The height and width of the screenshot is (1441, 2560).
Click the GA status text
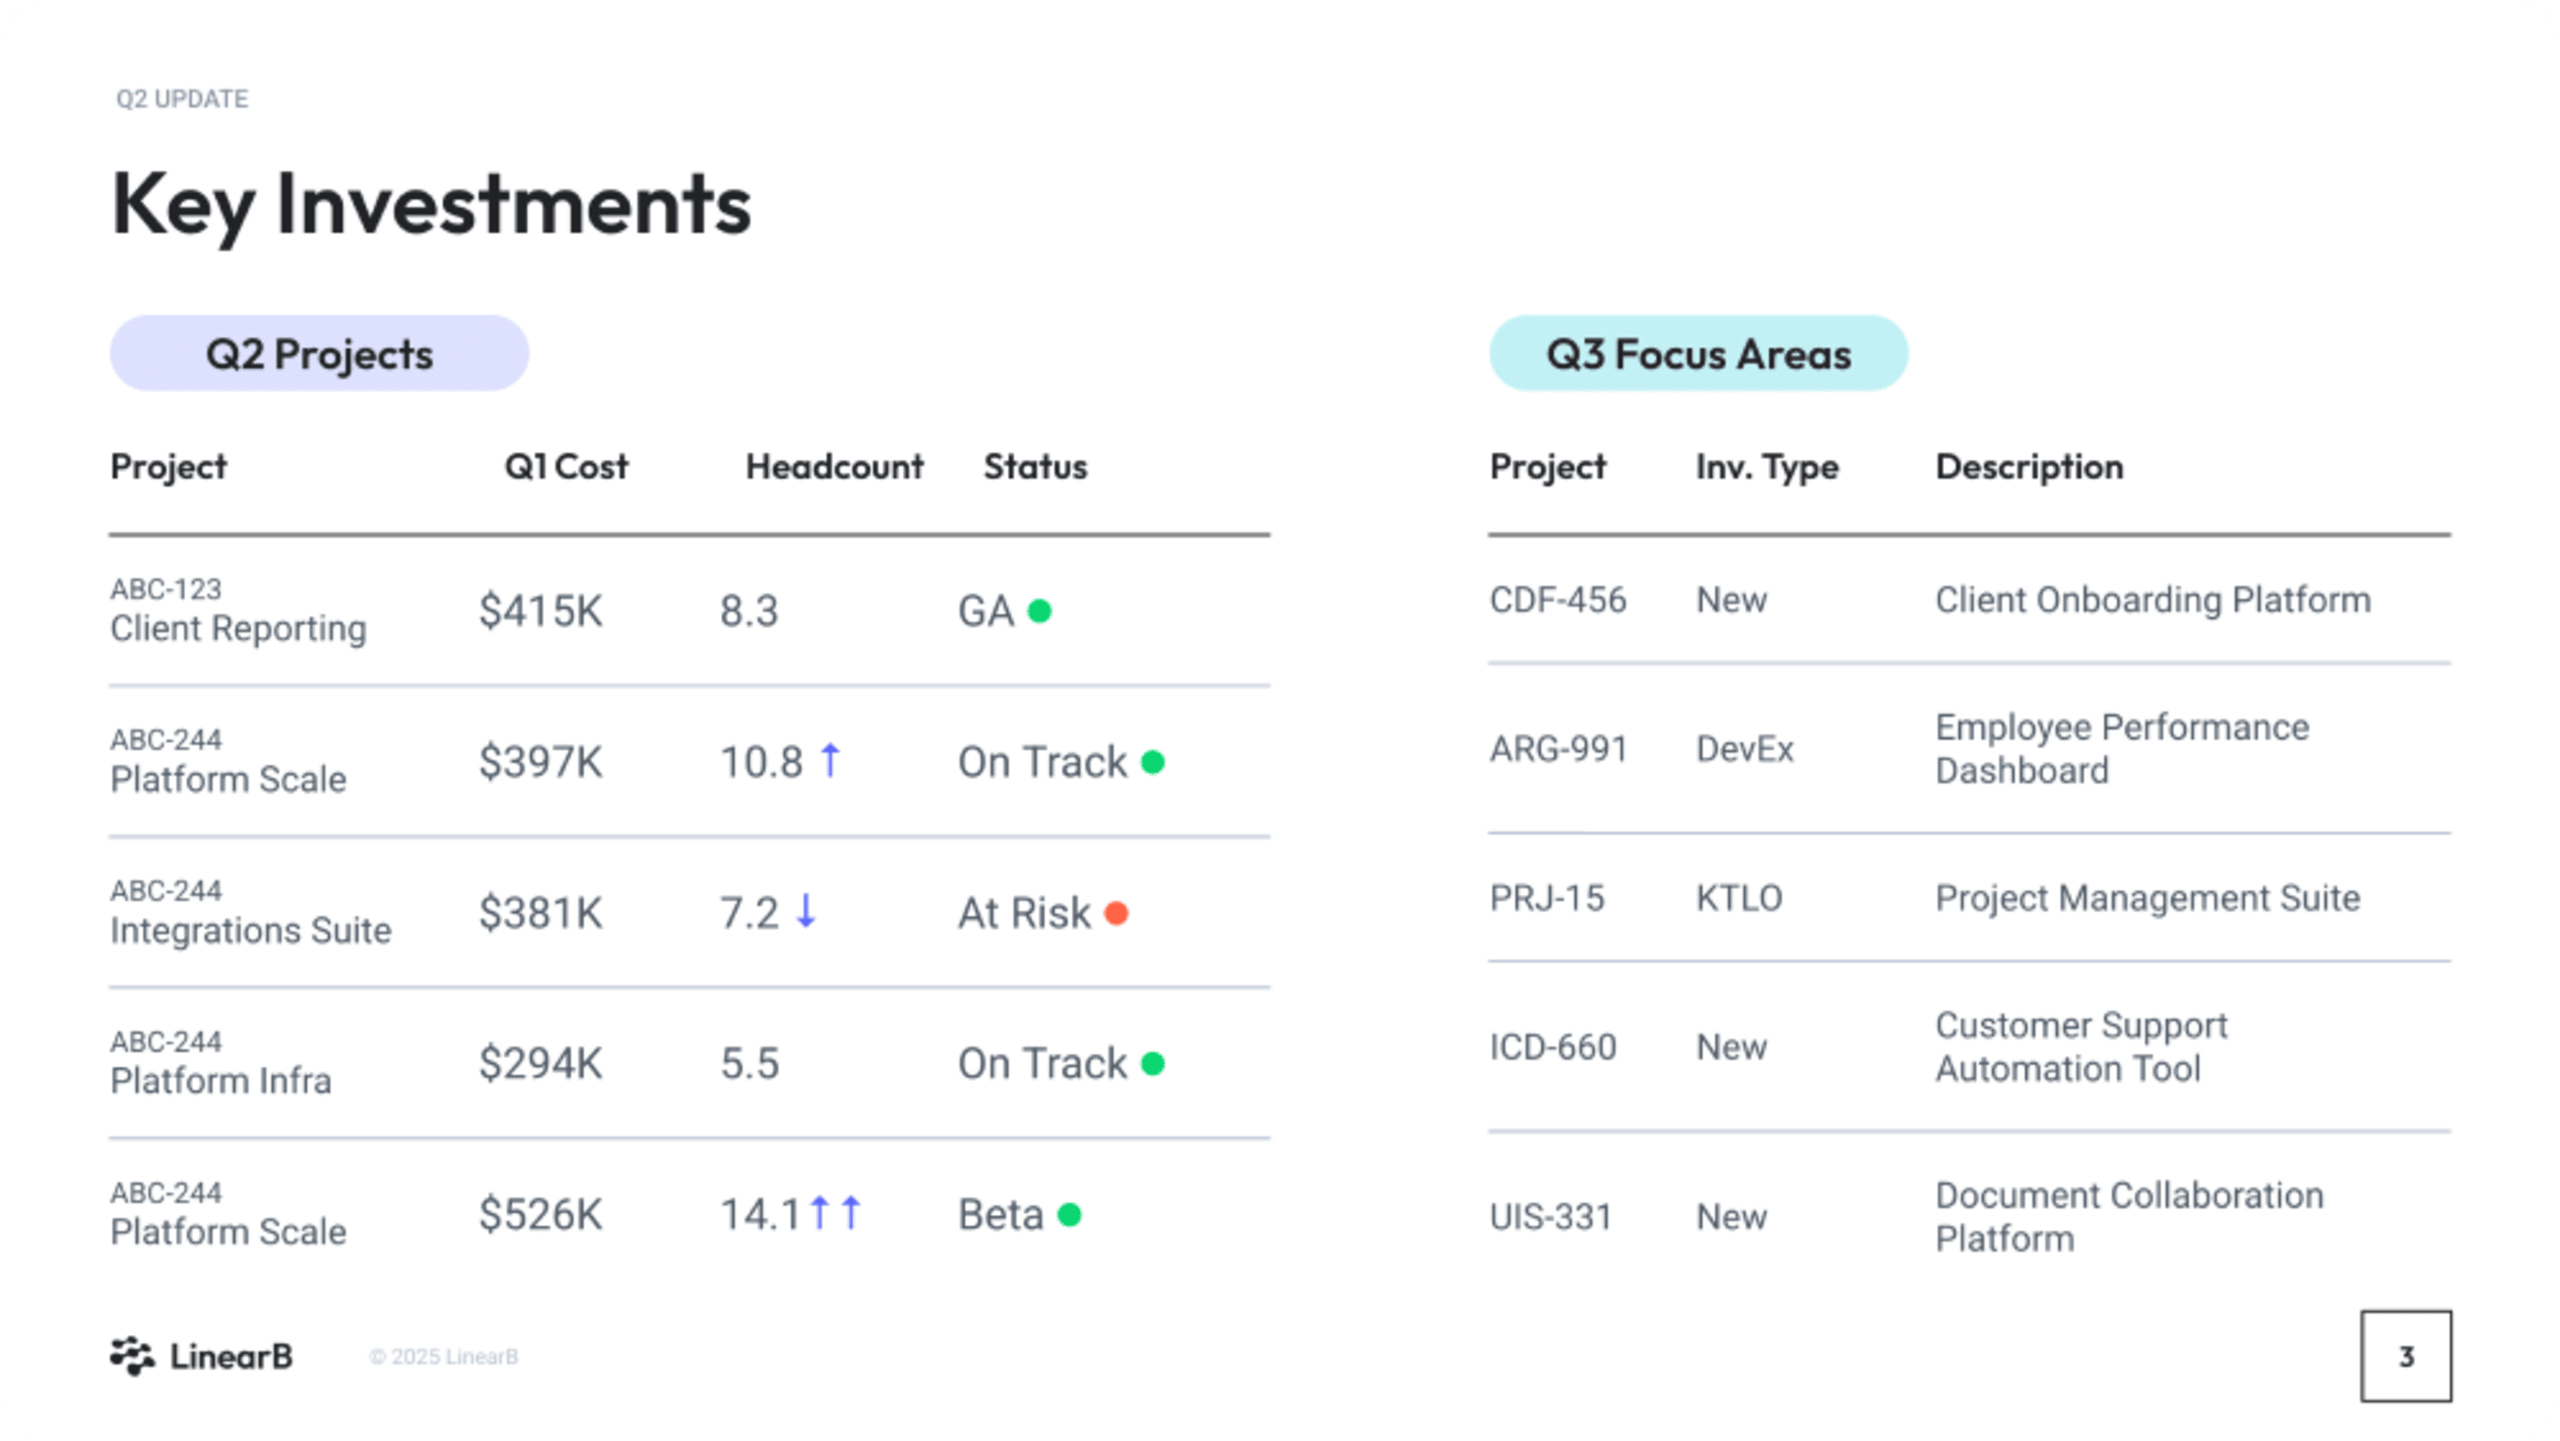[x=986, y=611]
